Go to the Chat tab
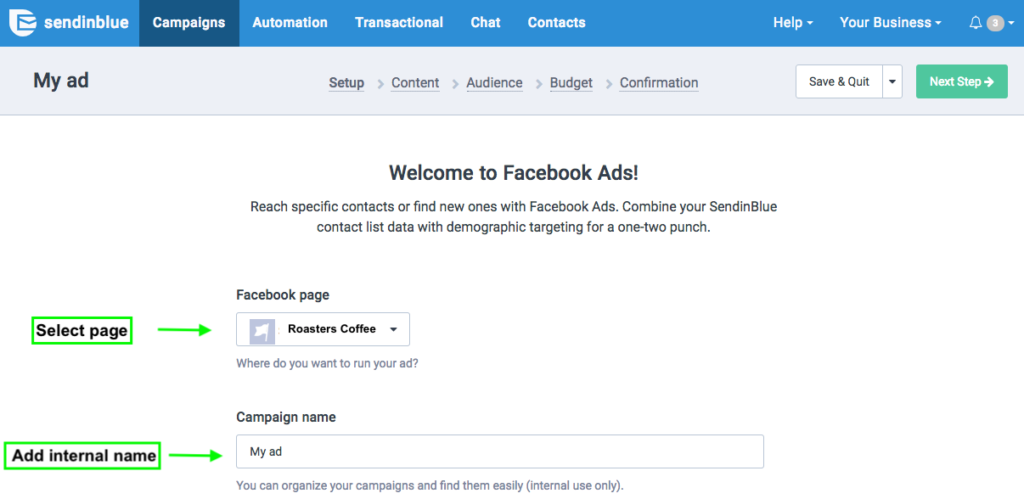Viewport: 1024px width, 499px height. (485, 23)
